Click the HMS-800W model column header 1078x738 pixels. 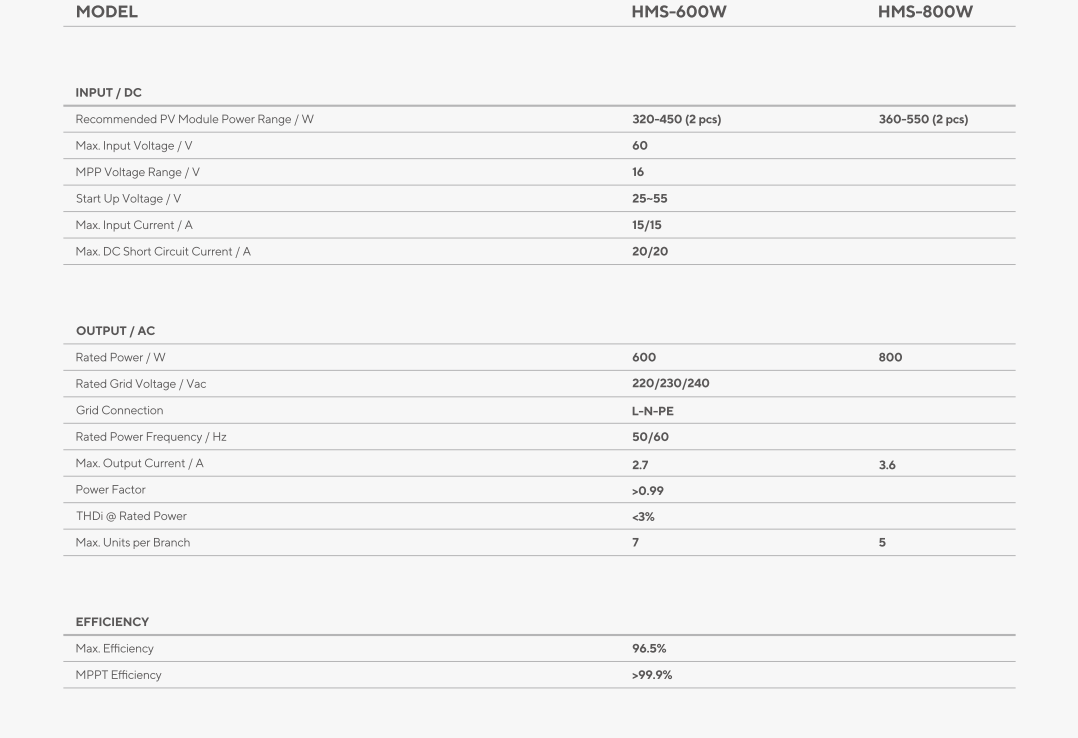(925, 12)
